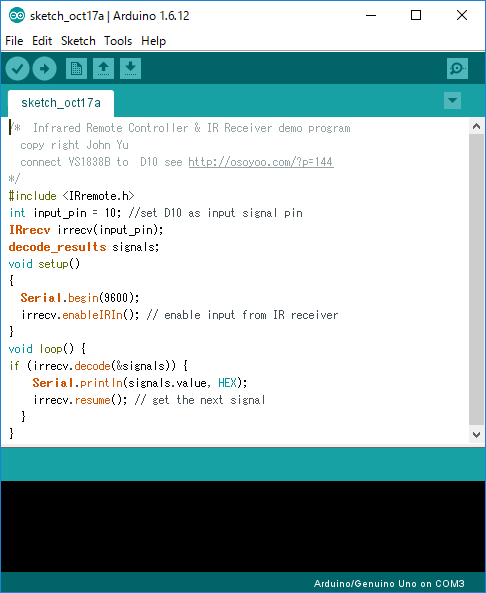486x593 pixels.
Task: Upload sketch with the arrow button
Action: [45, 68]
